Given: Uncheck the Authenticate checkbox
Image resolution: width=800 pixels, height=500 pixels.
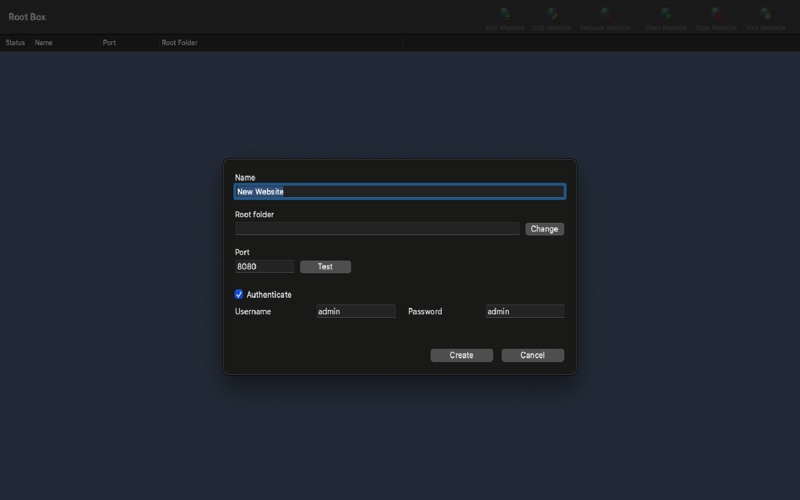Looking at the screenshot, I should [239, 294].
